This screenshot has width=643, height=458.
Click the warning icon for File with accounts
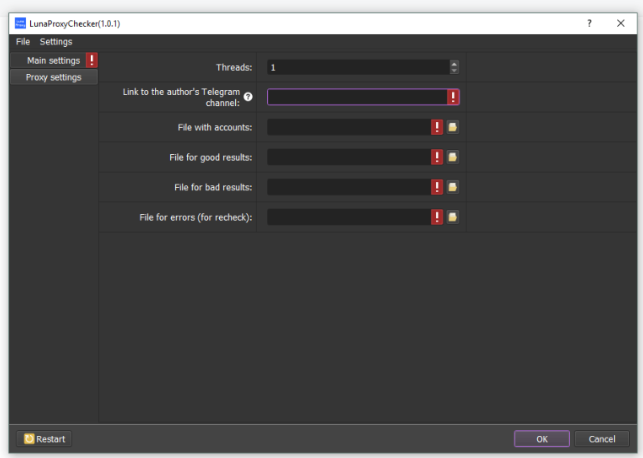coord(437,127)
